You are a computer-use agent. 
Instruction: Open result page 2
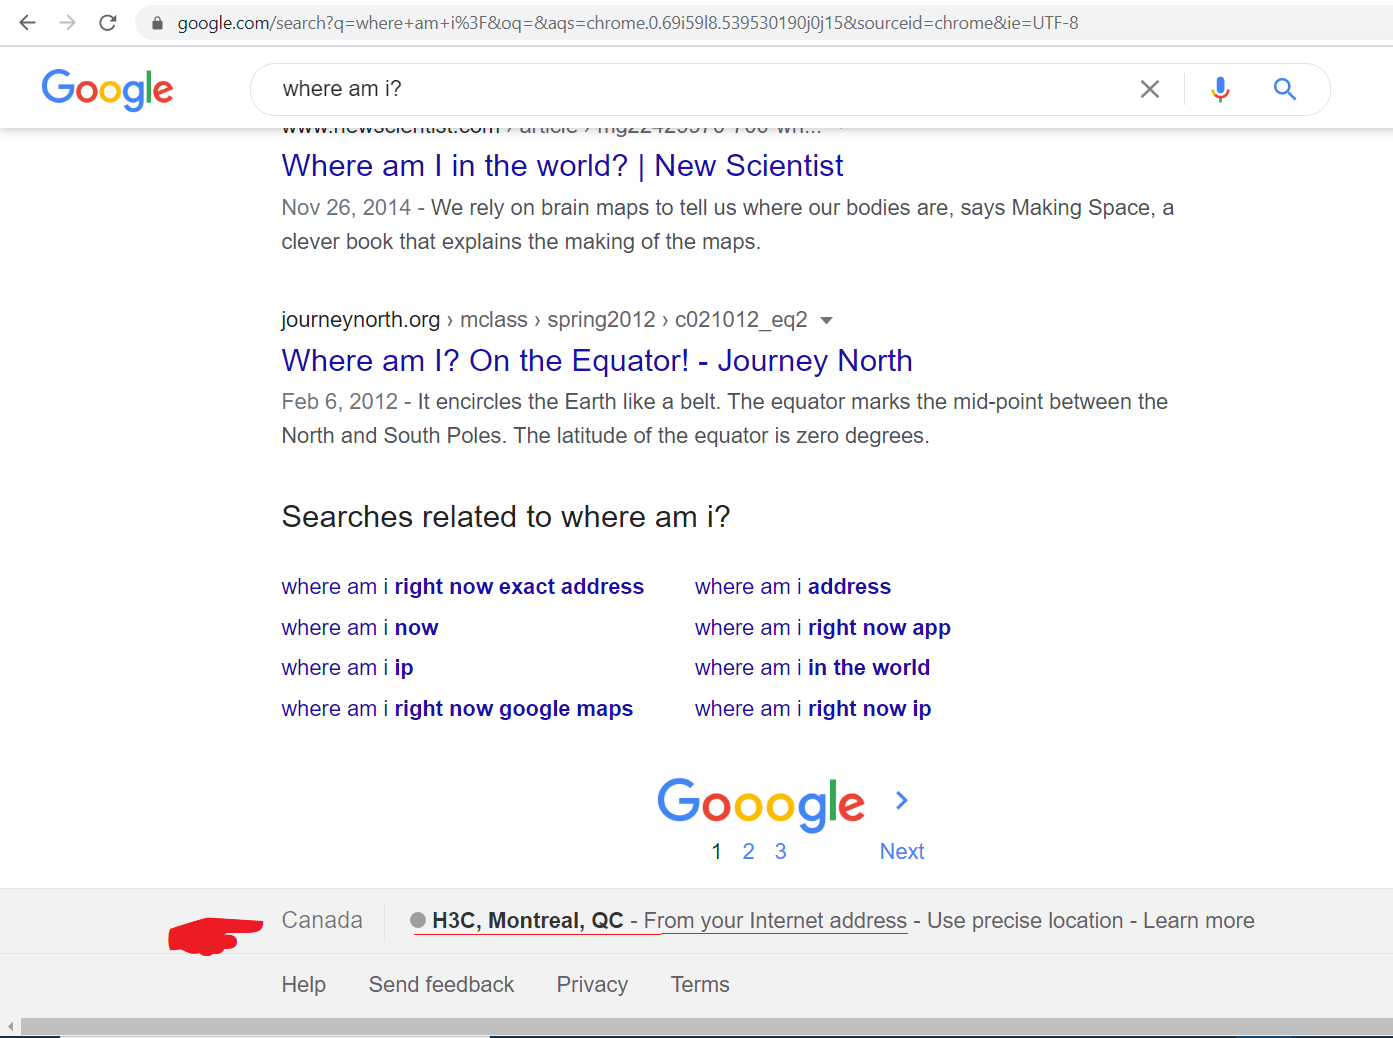pyautogui.click(x=748, y=851)
